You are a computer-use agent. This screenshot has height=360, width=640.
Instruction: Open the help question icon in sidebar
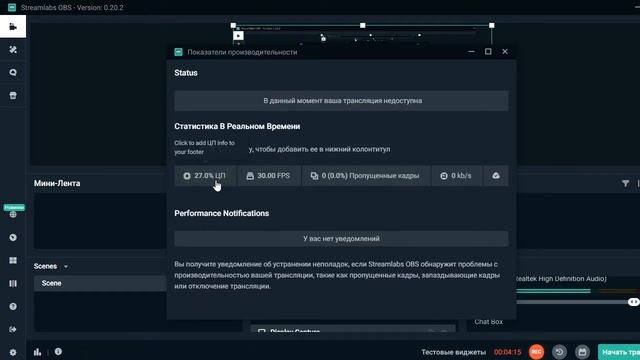click(13, 306)
